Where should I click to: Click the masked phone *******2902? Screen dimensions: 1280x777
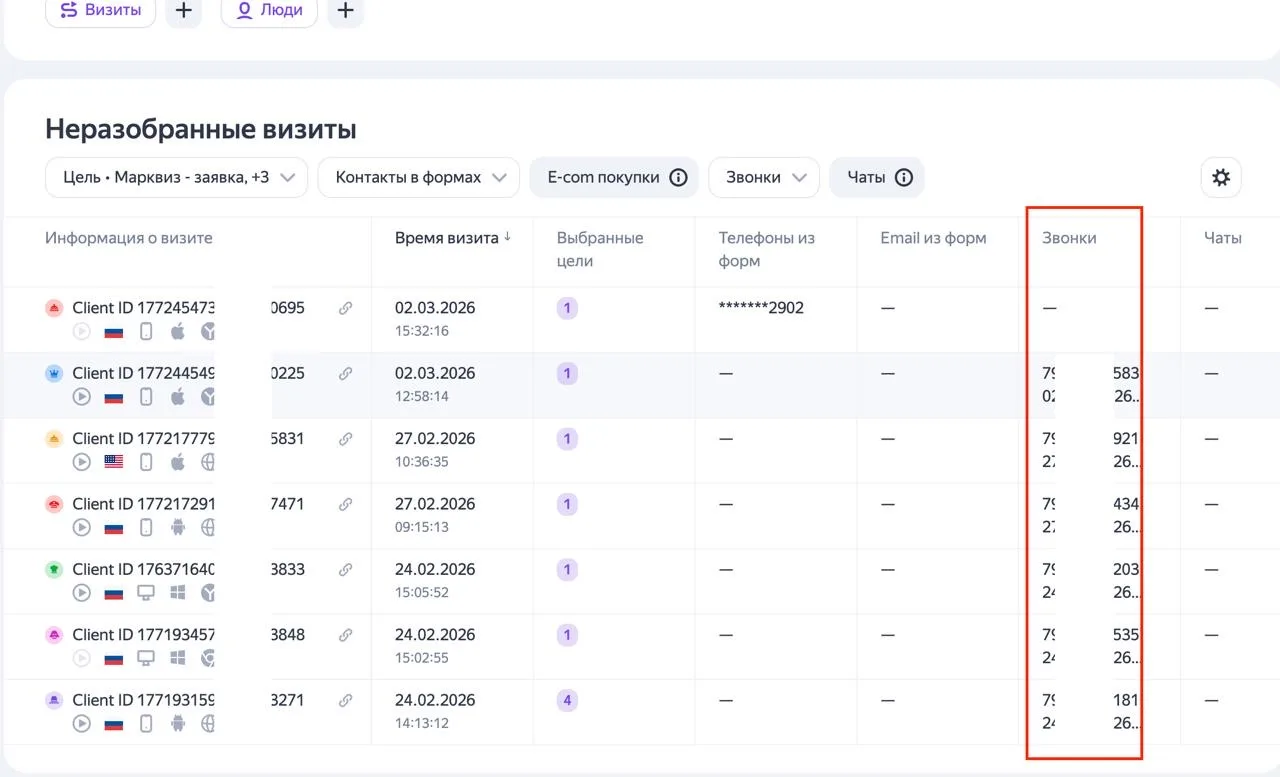pos(761,309)
